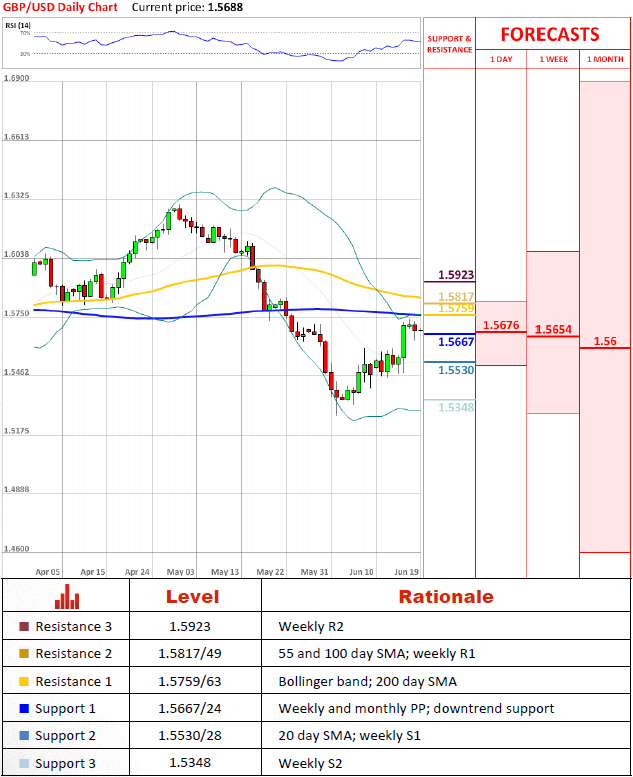Select the 1 WEEK forecast column header

click(x=554, y=59)
